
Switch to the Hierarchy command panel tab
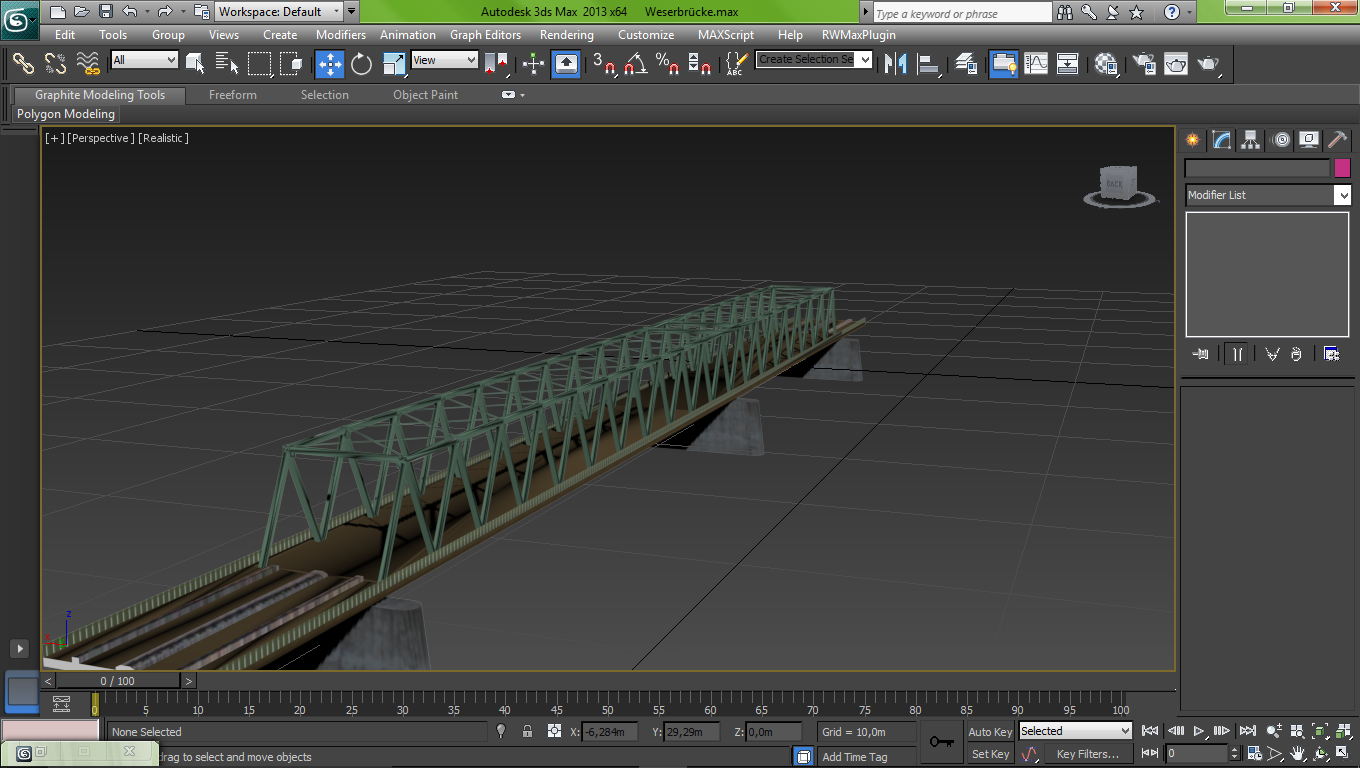coord(1251,140)
